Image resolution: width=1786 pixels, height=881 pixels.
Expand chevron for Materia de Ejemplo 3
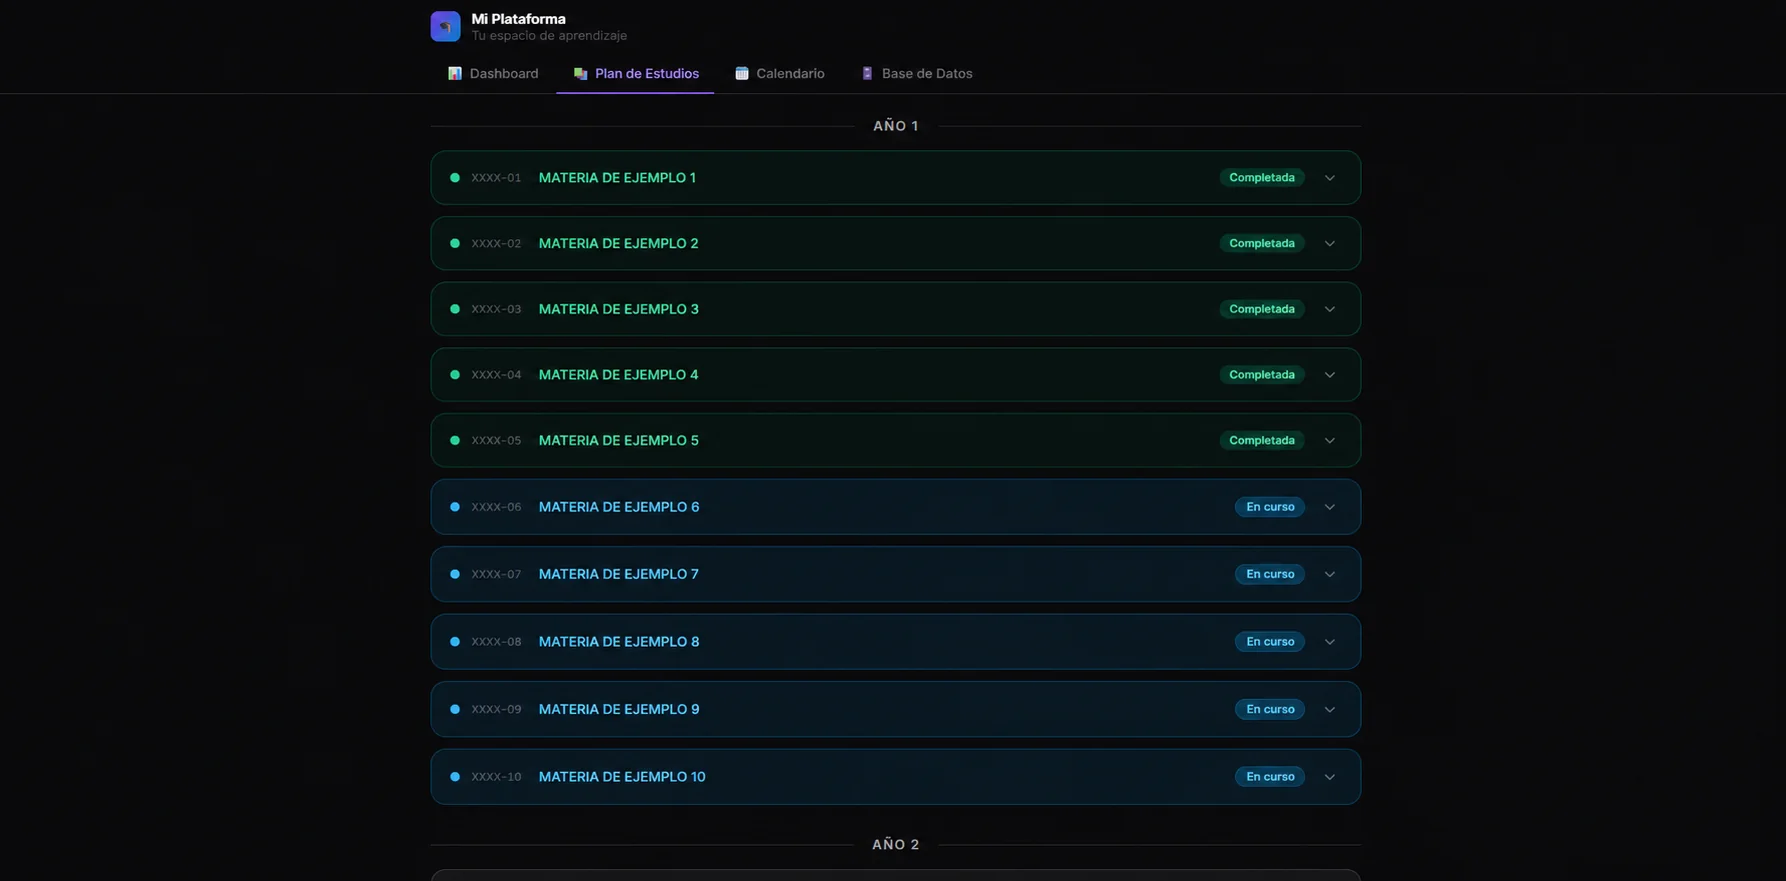tap(1330, 309)
